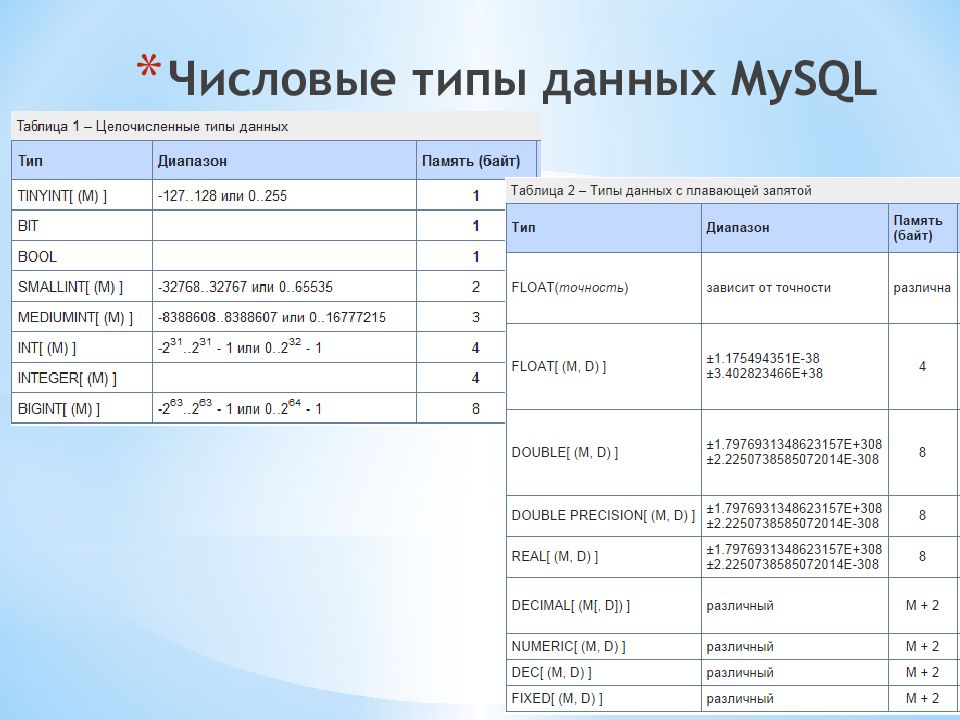Click the caption 'Таблица 2 – Типы данных с плавающей запятой'
The image size is (960, 720).
pyautogui.click(x=661, y=190)
